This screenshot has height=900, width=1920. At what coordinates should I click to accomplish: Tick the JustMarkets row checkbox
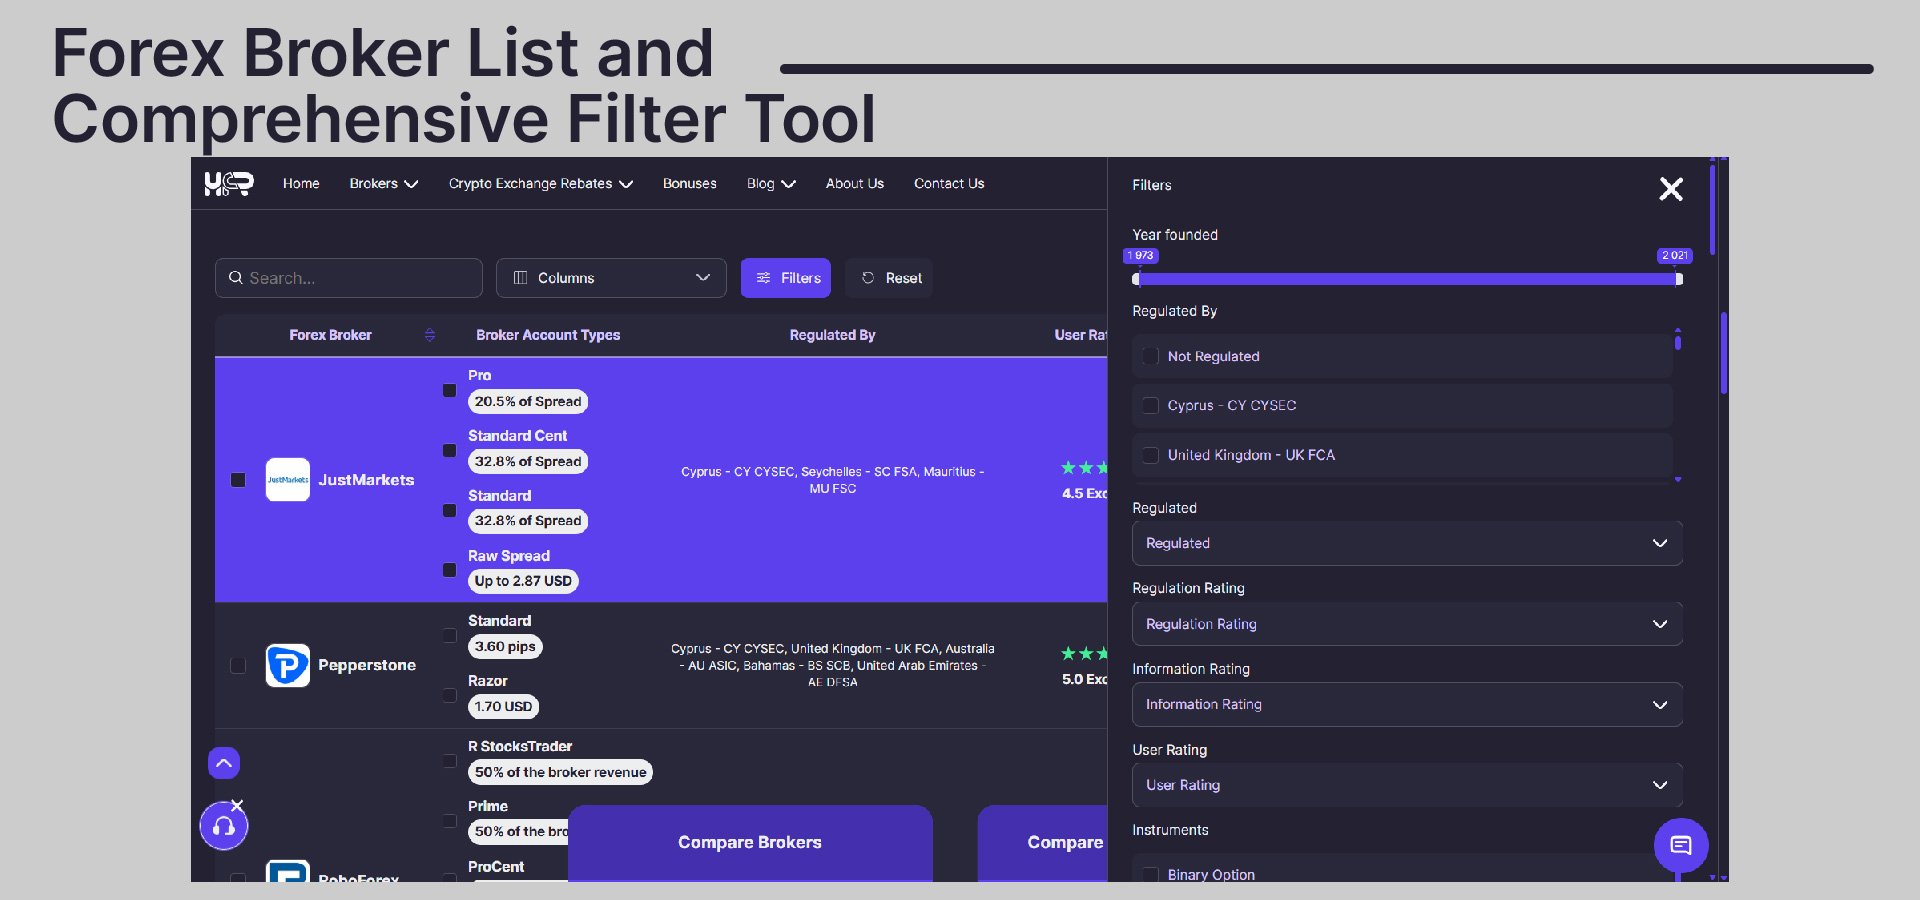pyautogui.click(x=238, y=480)
